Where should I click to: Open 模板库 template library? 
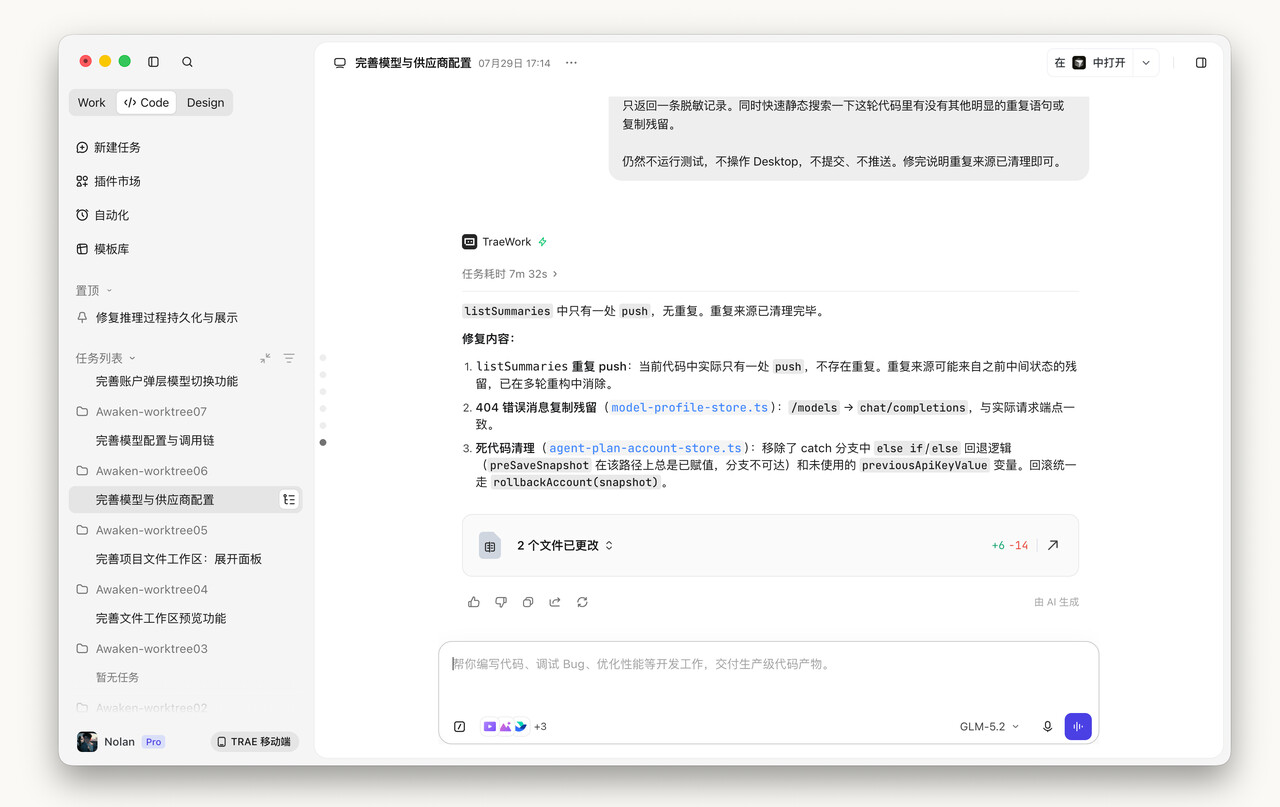(102, 249)
